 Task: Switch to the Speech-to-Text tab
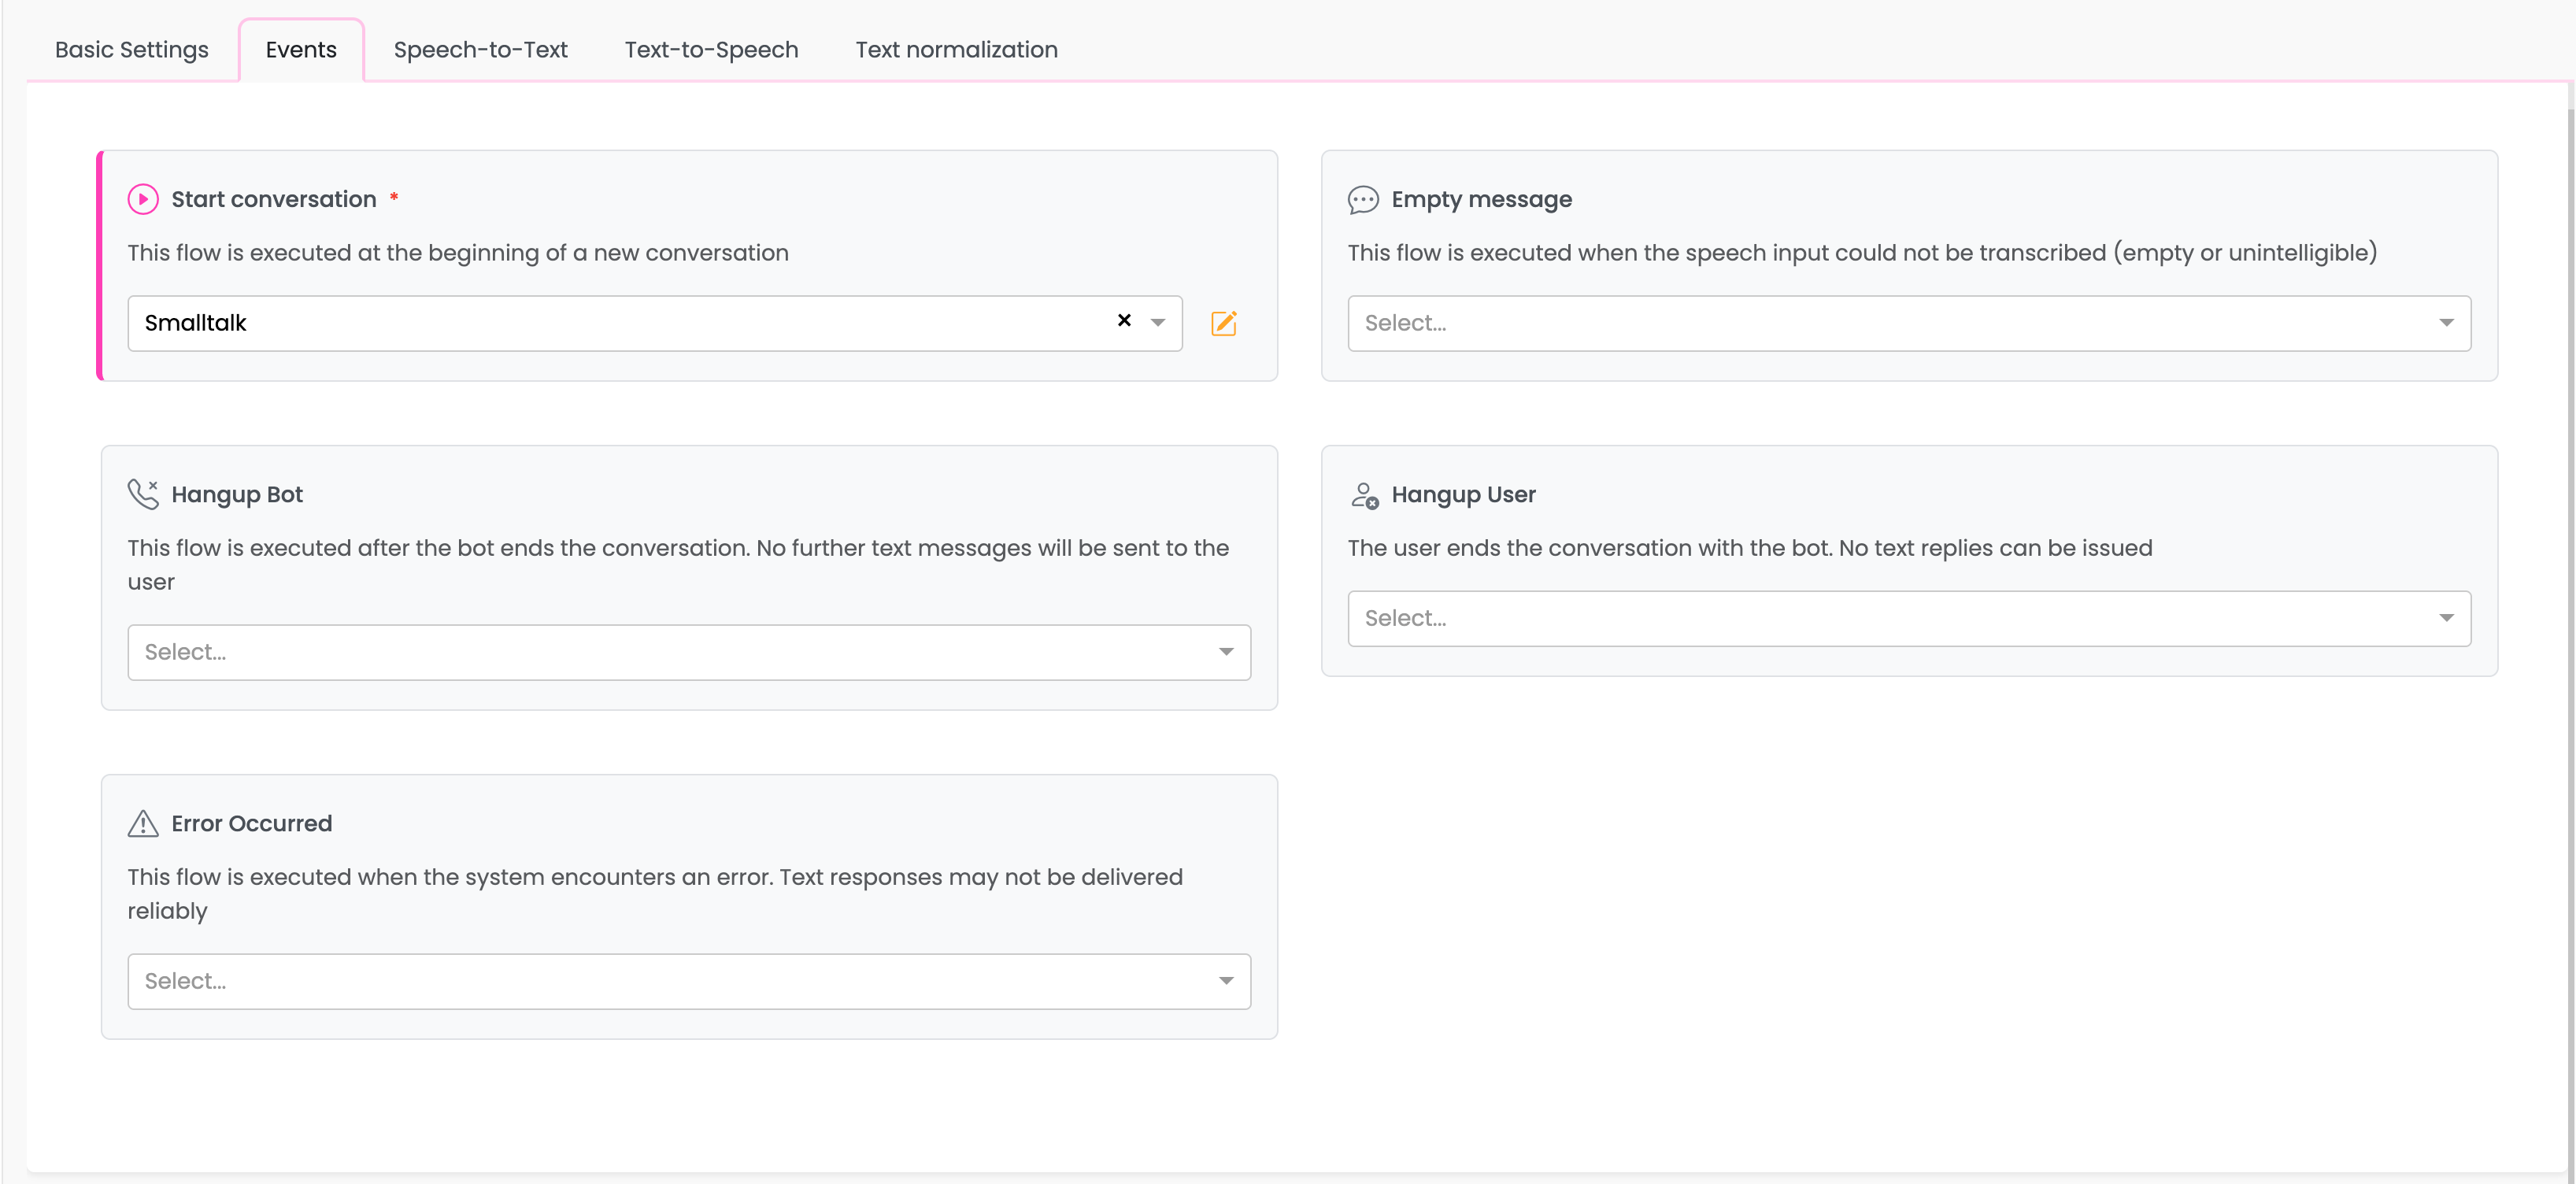480,50
